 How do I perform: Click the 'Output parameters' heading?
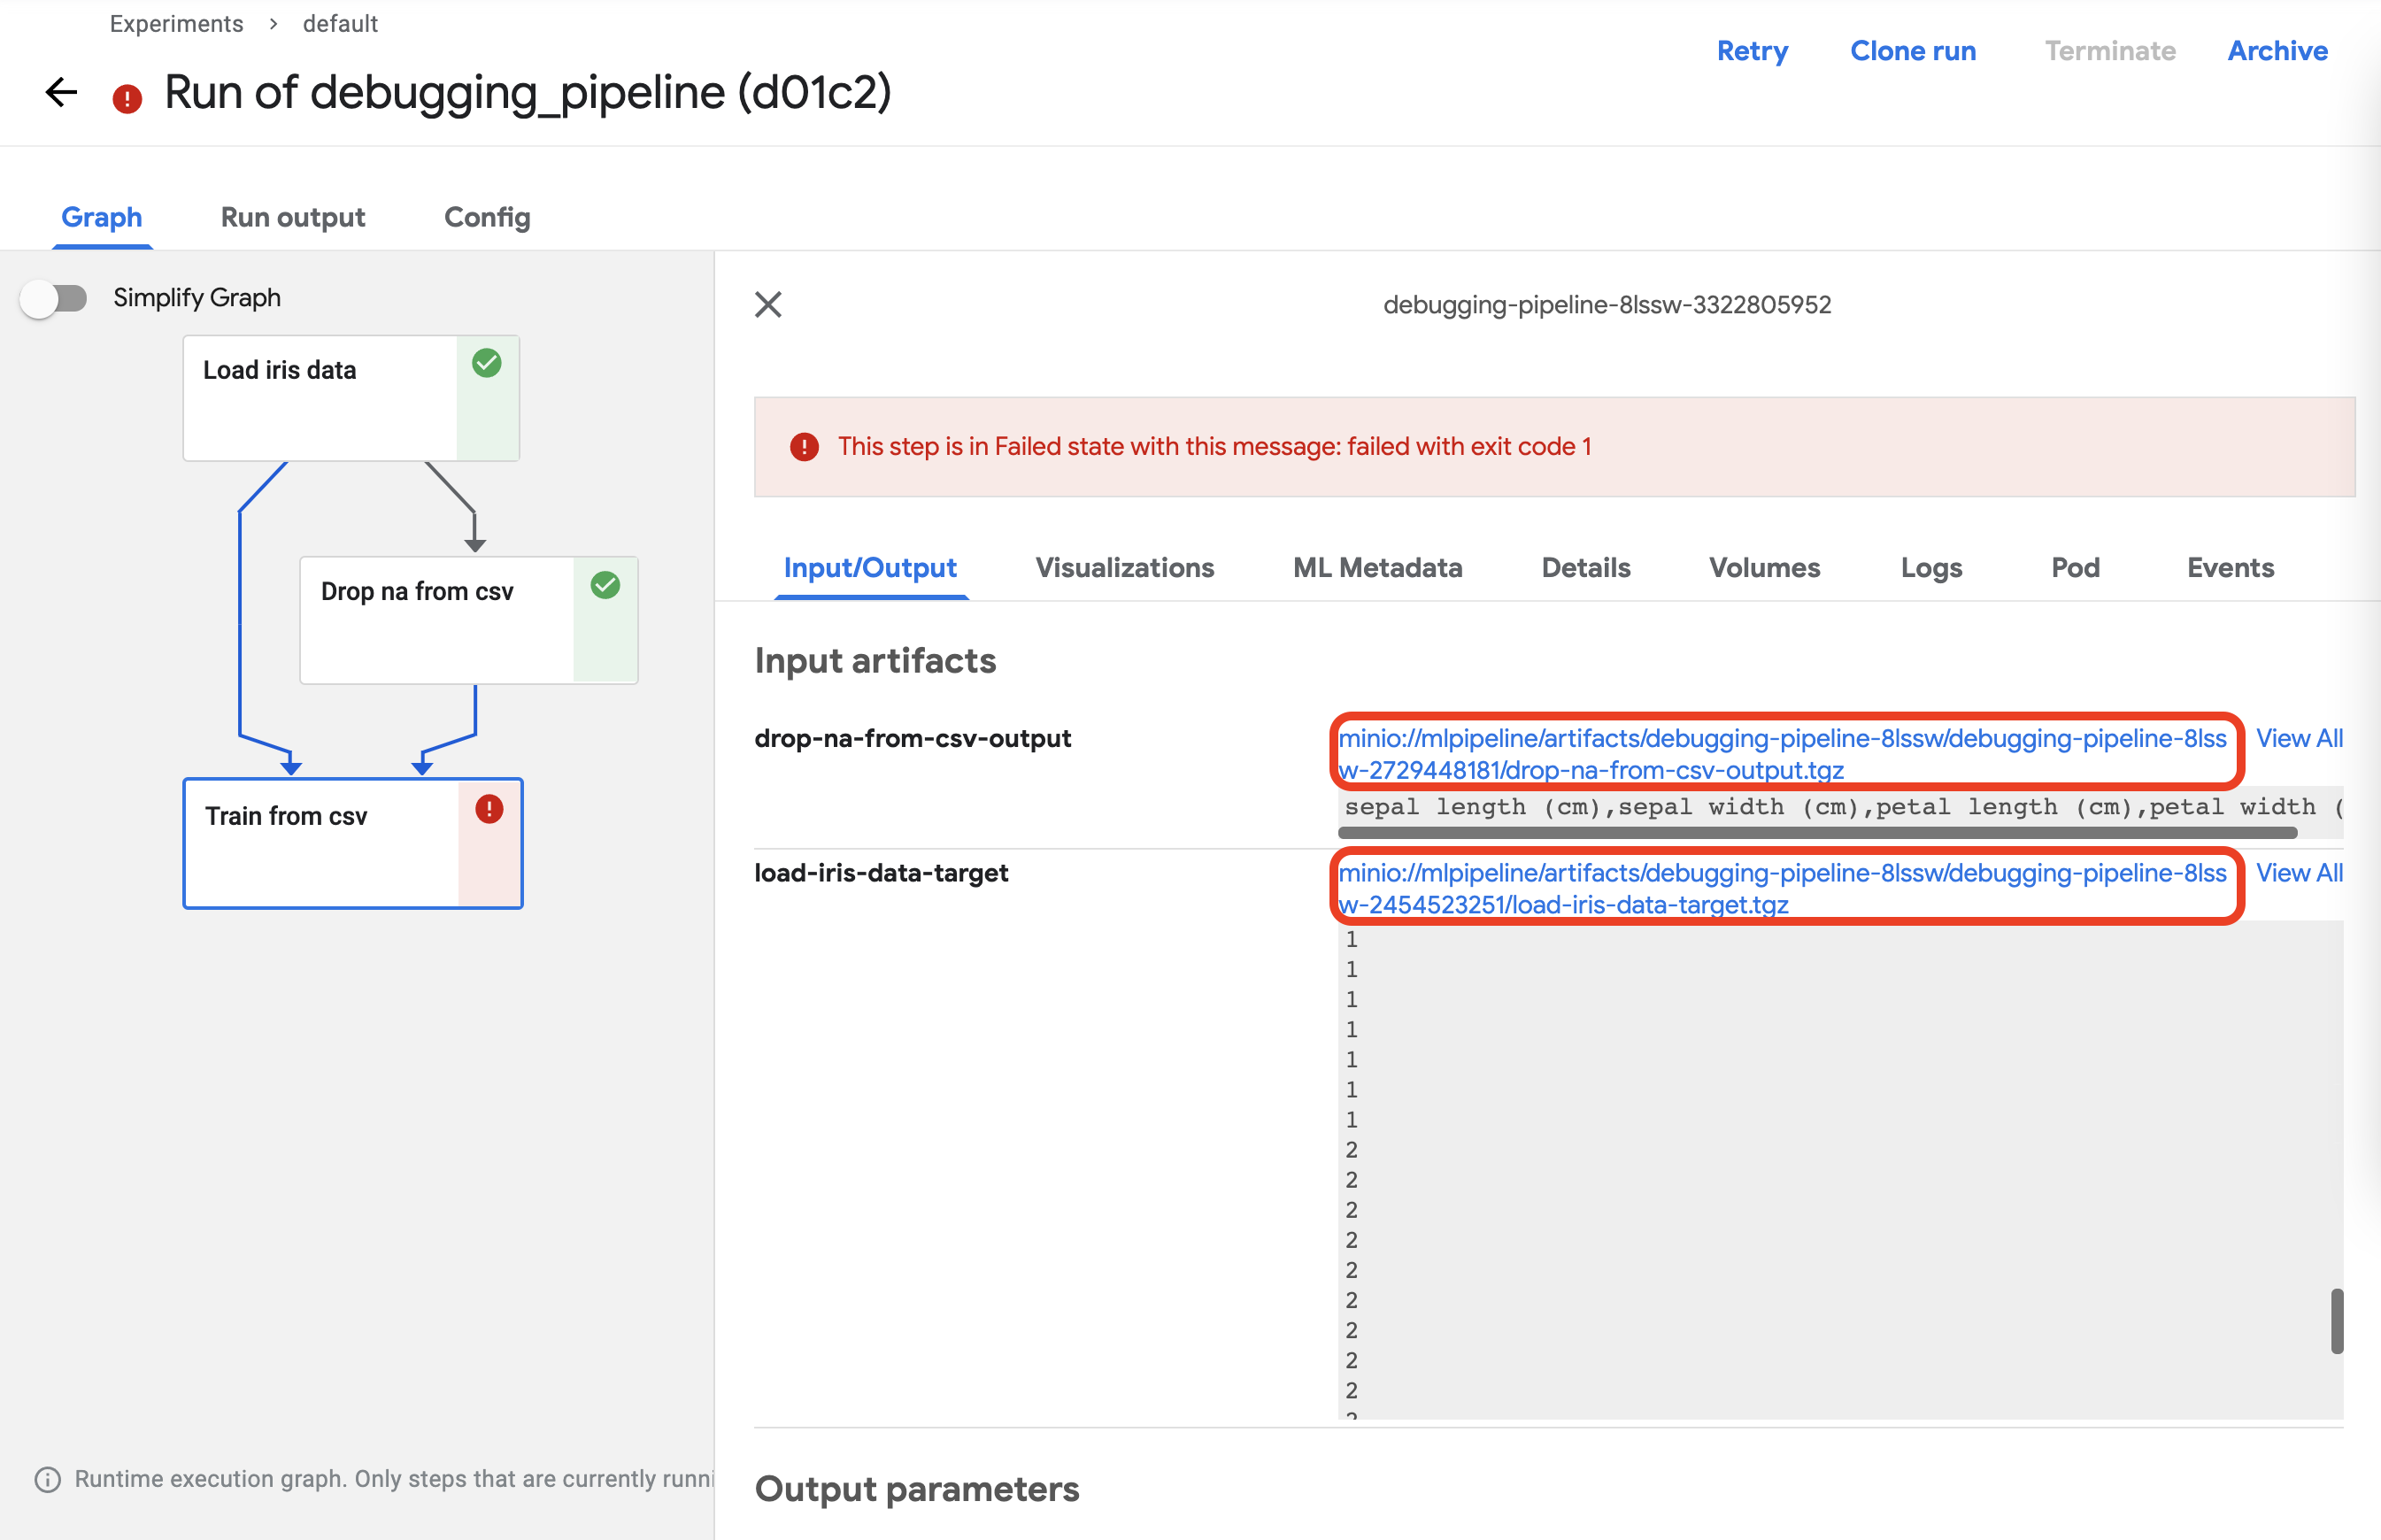[917, 1489]
